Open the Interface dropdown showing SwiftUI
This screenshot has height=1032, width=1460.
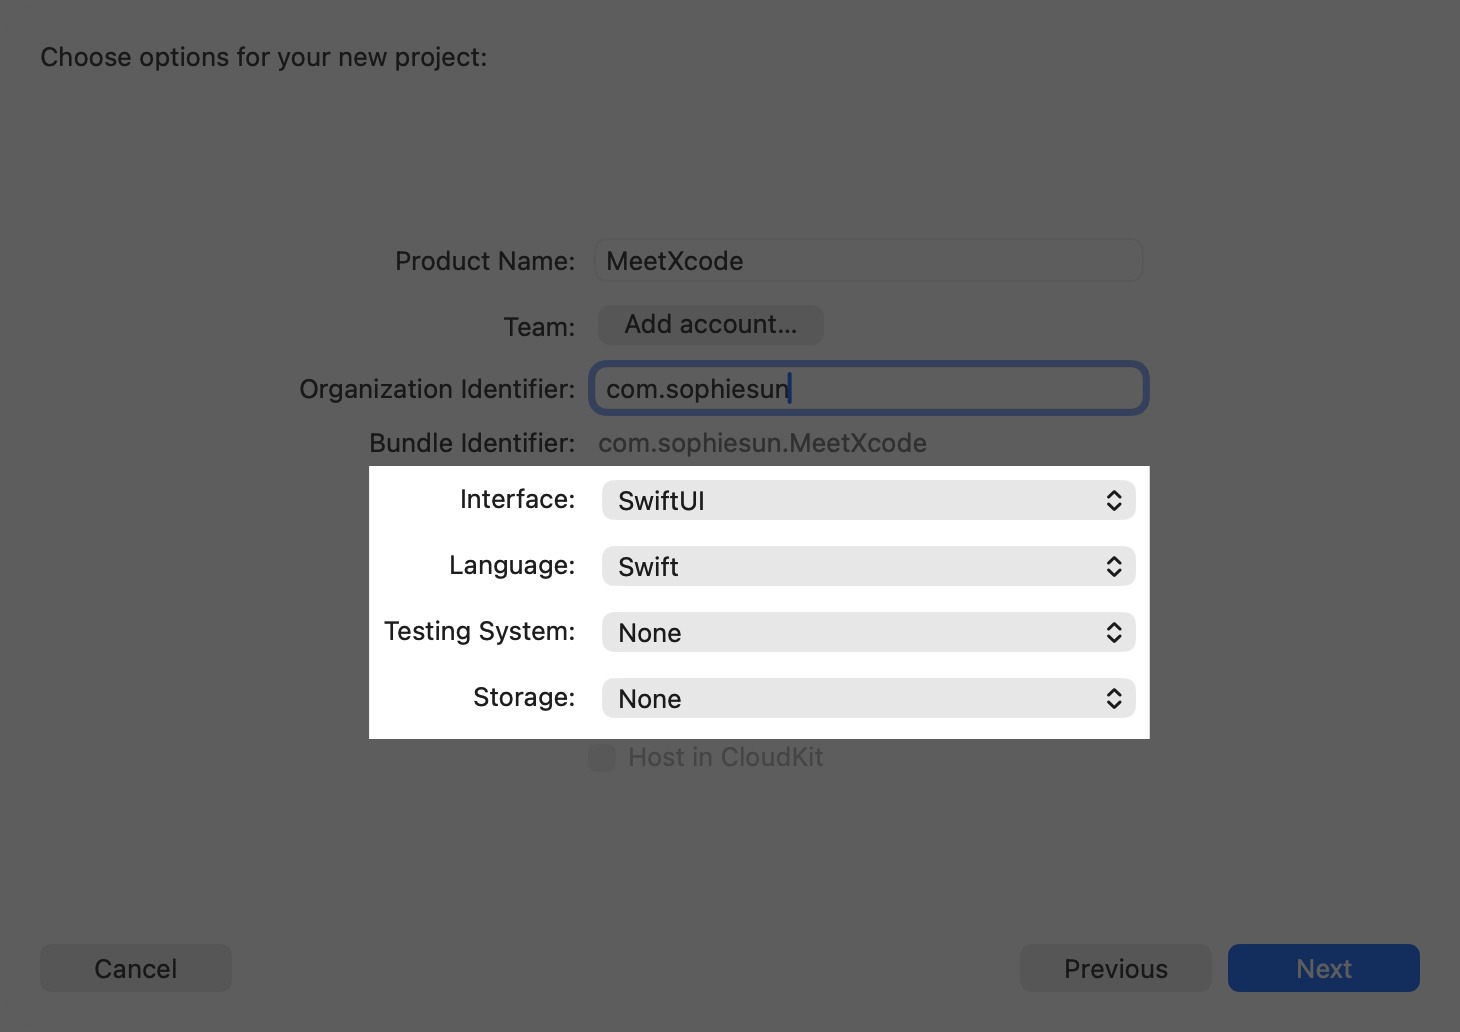pyautogui.click(x=868, y=500)
